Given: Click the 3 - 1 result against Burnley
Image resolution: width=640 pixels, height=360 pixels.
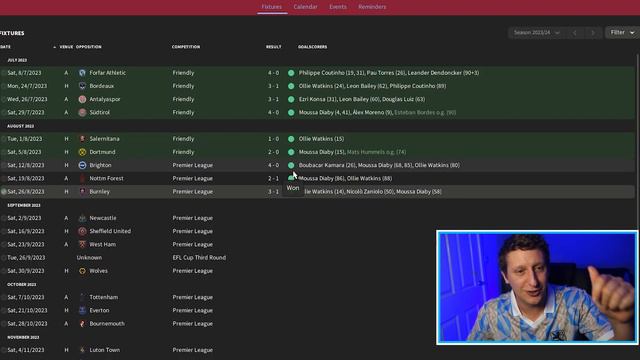Looking at the screenshot, I should pos(273,191).
